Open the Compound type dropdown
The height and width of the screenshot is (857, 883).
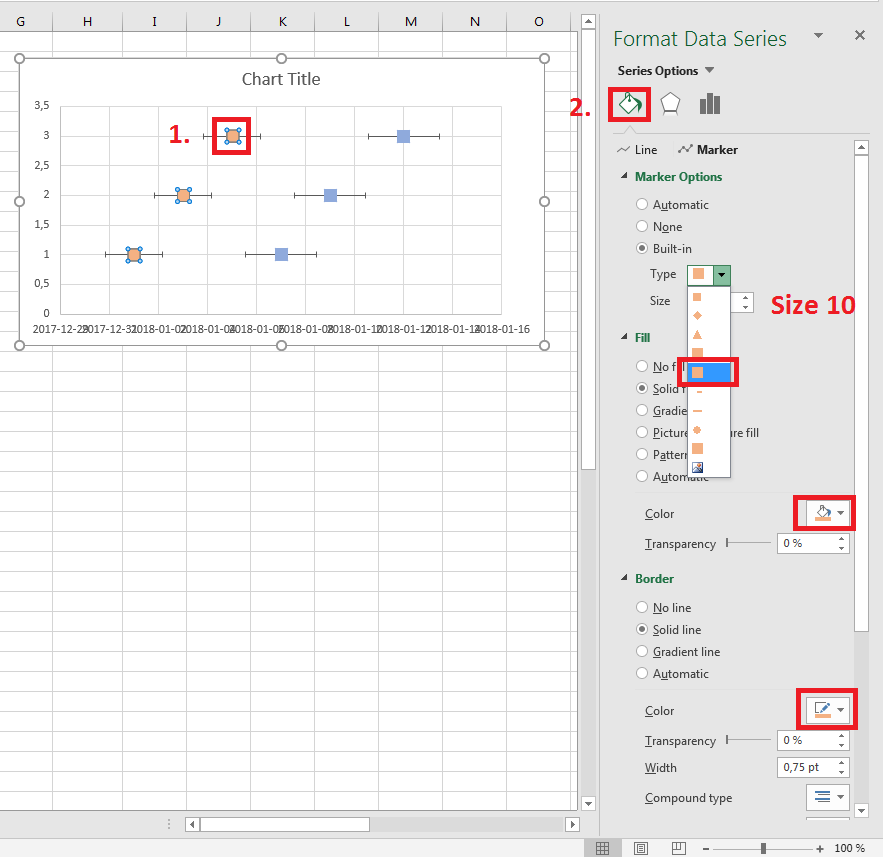[x=827, y=797]
